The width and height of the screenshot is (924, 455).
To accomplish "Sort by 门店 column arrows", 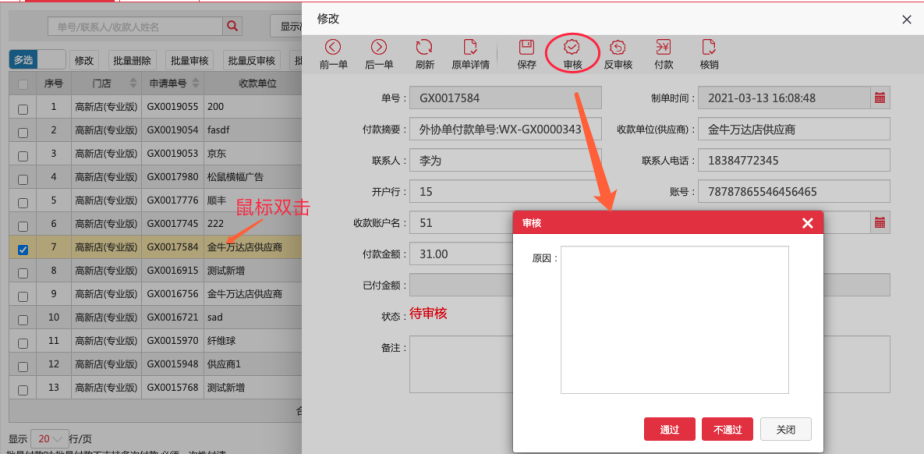I will [x=133, y=83].
